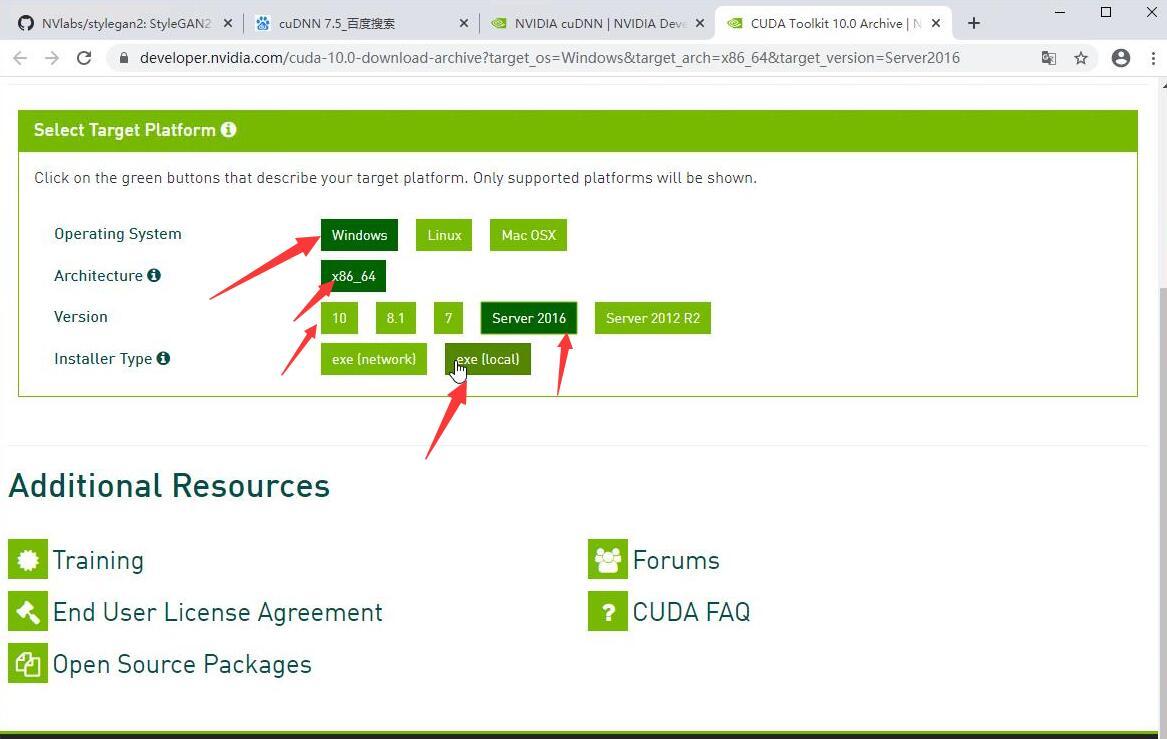Close the NVIDIA cuDNN tab

[x=700, y=23]
